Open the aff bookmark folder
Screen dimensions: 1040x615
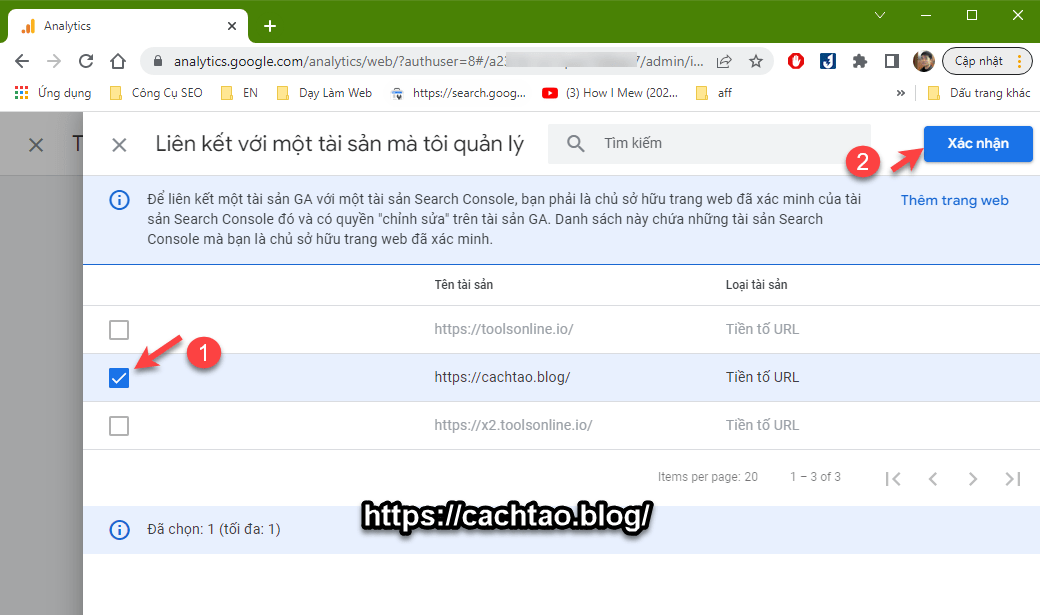714,93
